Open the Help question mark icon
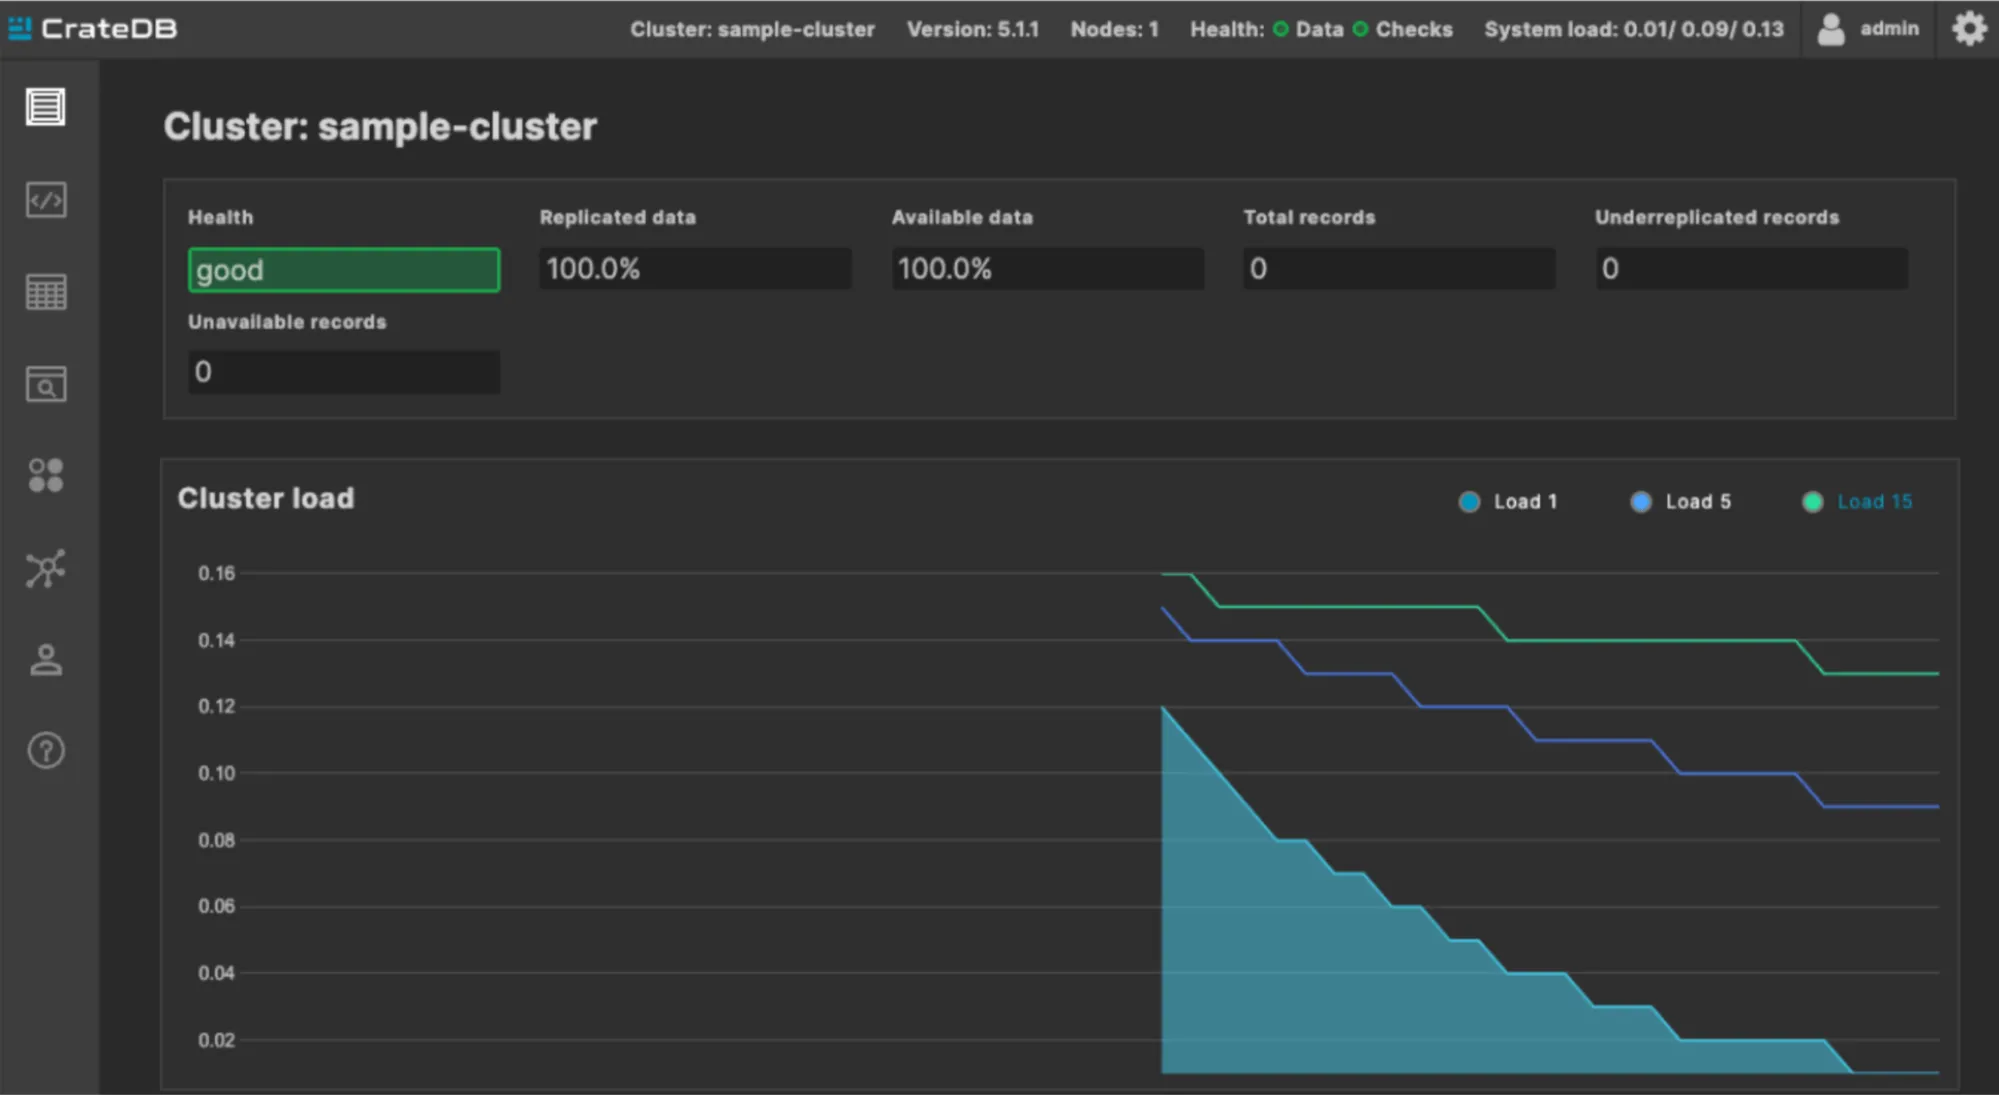 pos(45,751)
